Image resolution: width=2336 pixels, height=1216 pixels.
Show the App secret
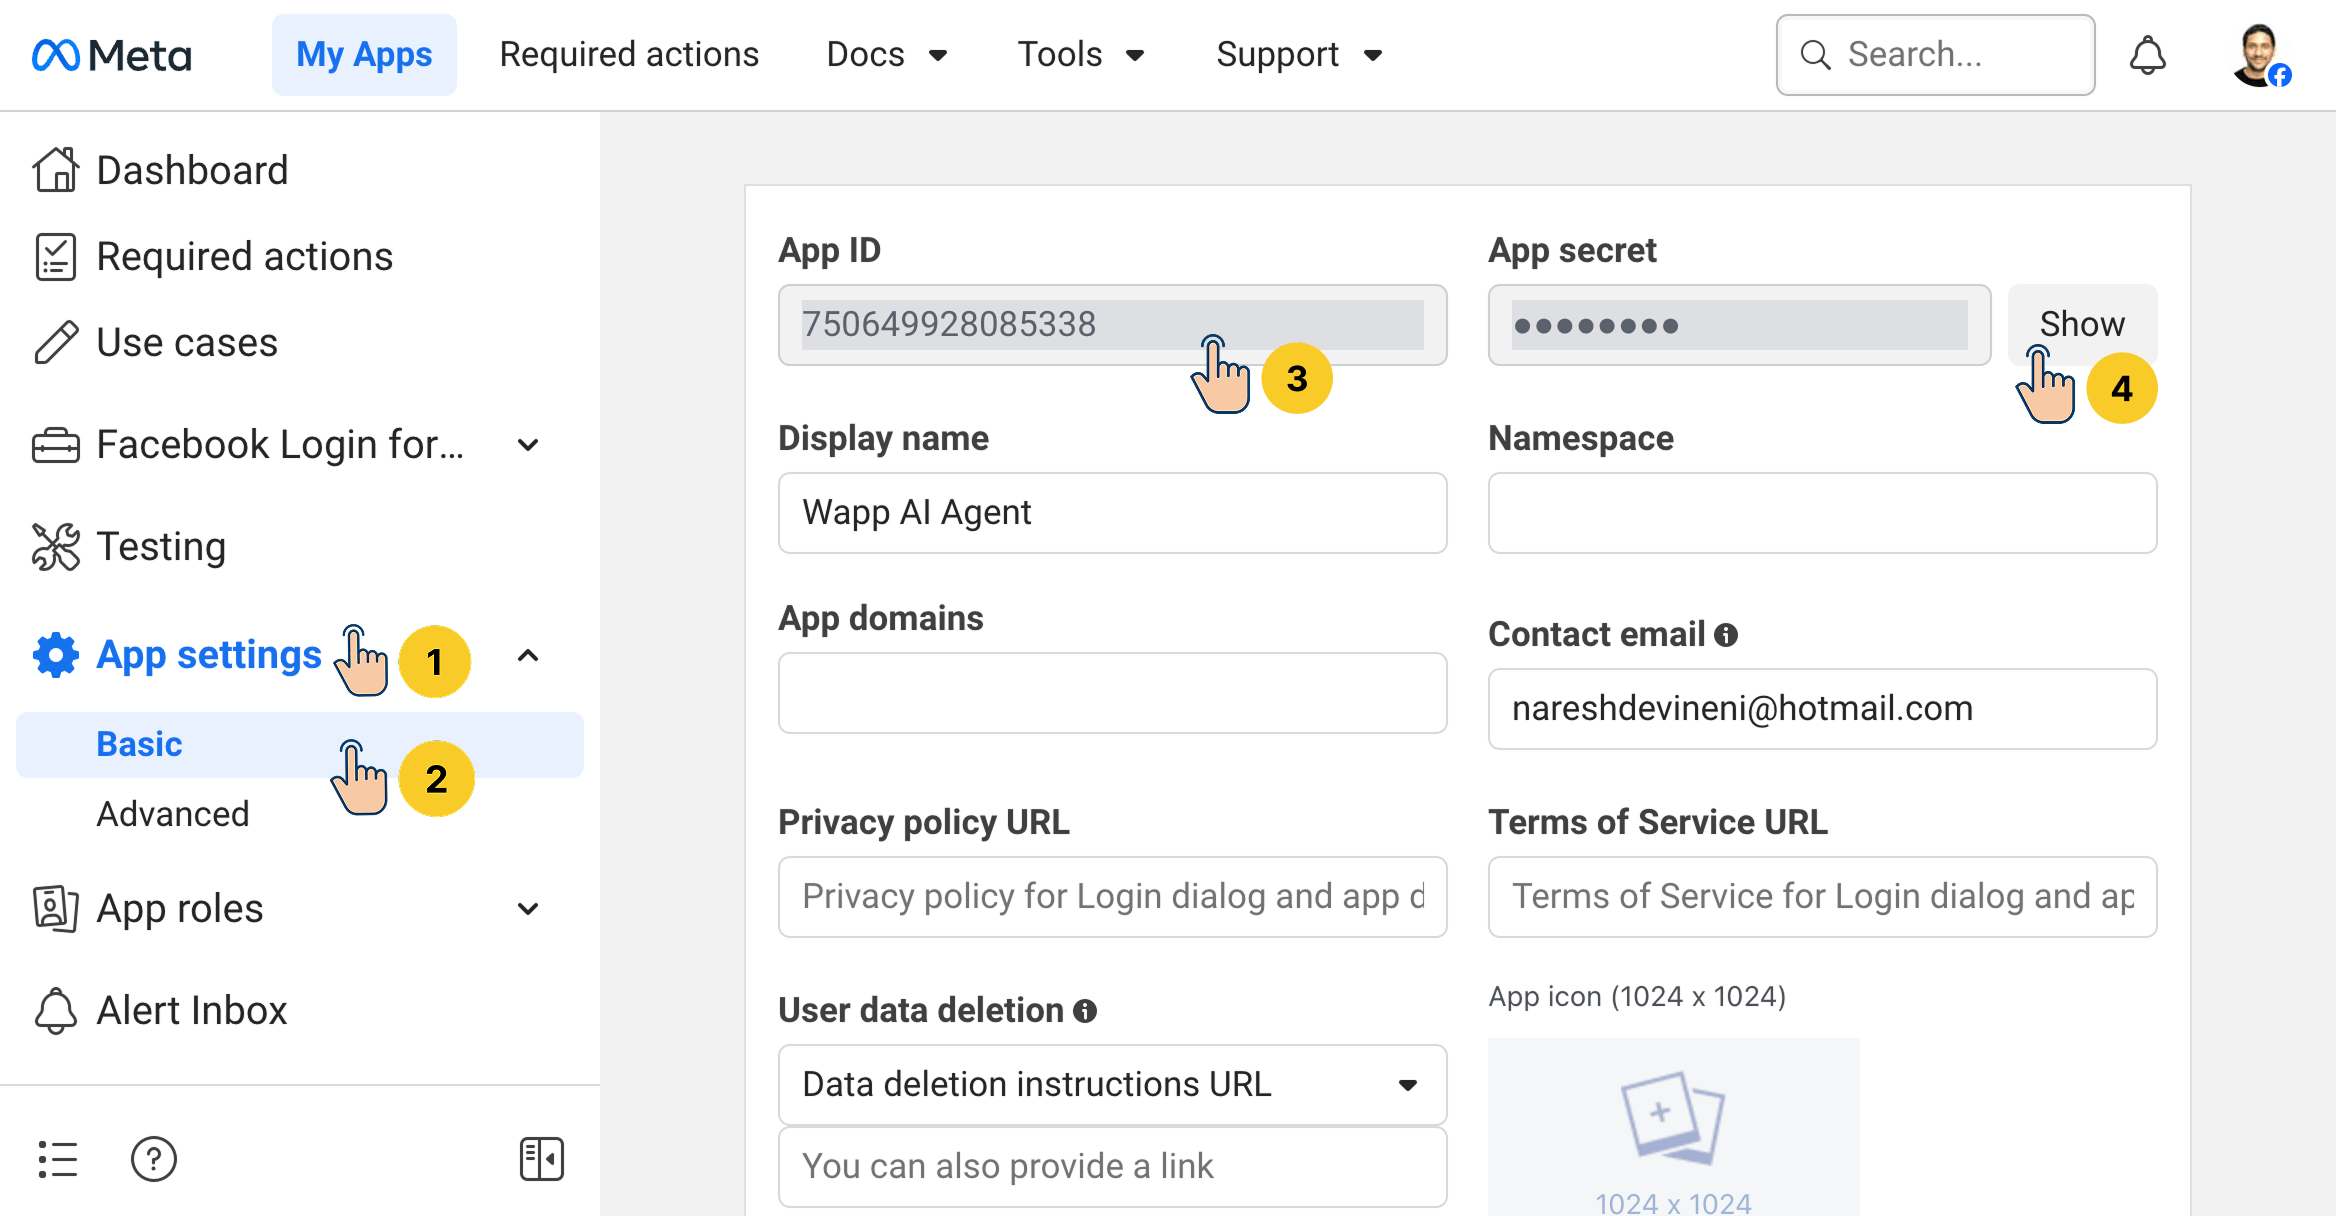pos(2082,325)
